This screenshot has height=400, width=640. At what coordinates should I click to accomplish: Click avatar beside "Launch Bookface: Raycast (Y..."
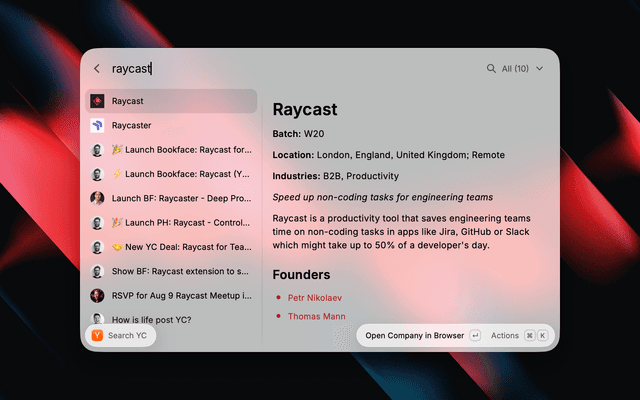pyautogui.click(x=97, y=174)
